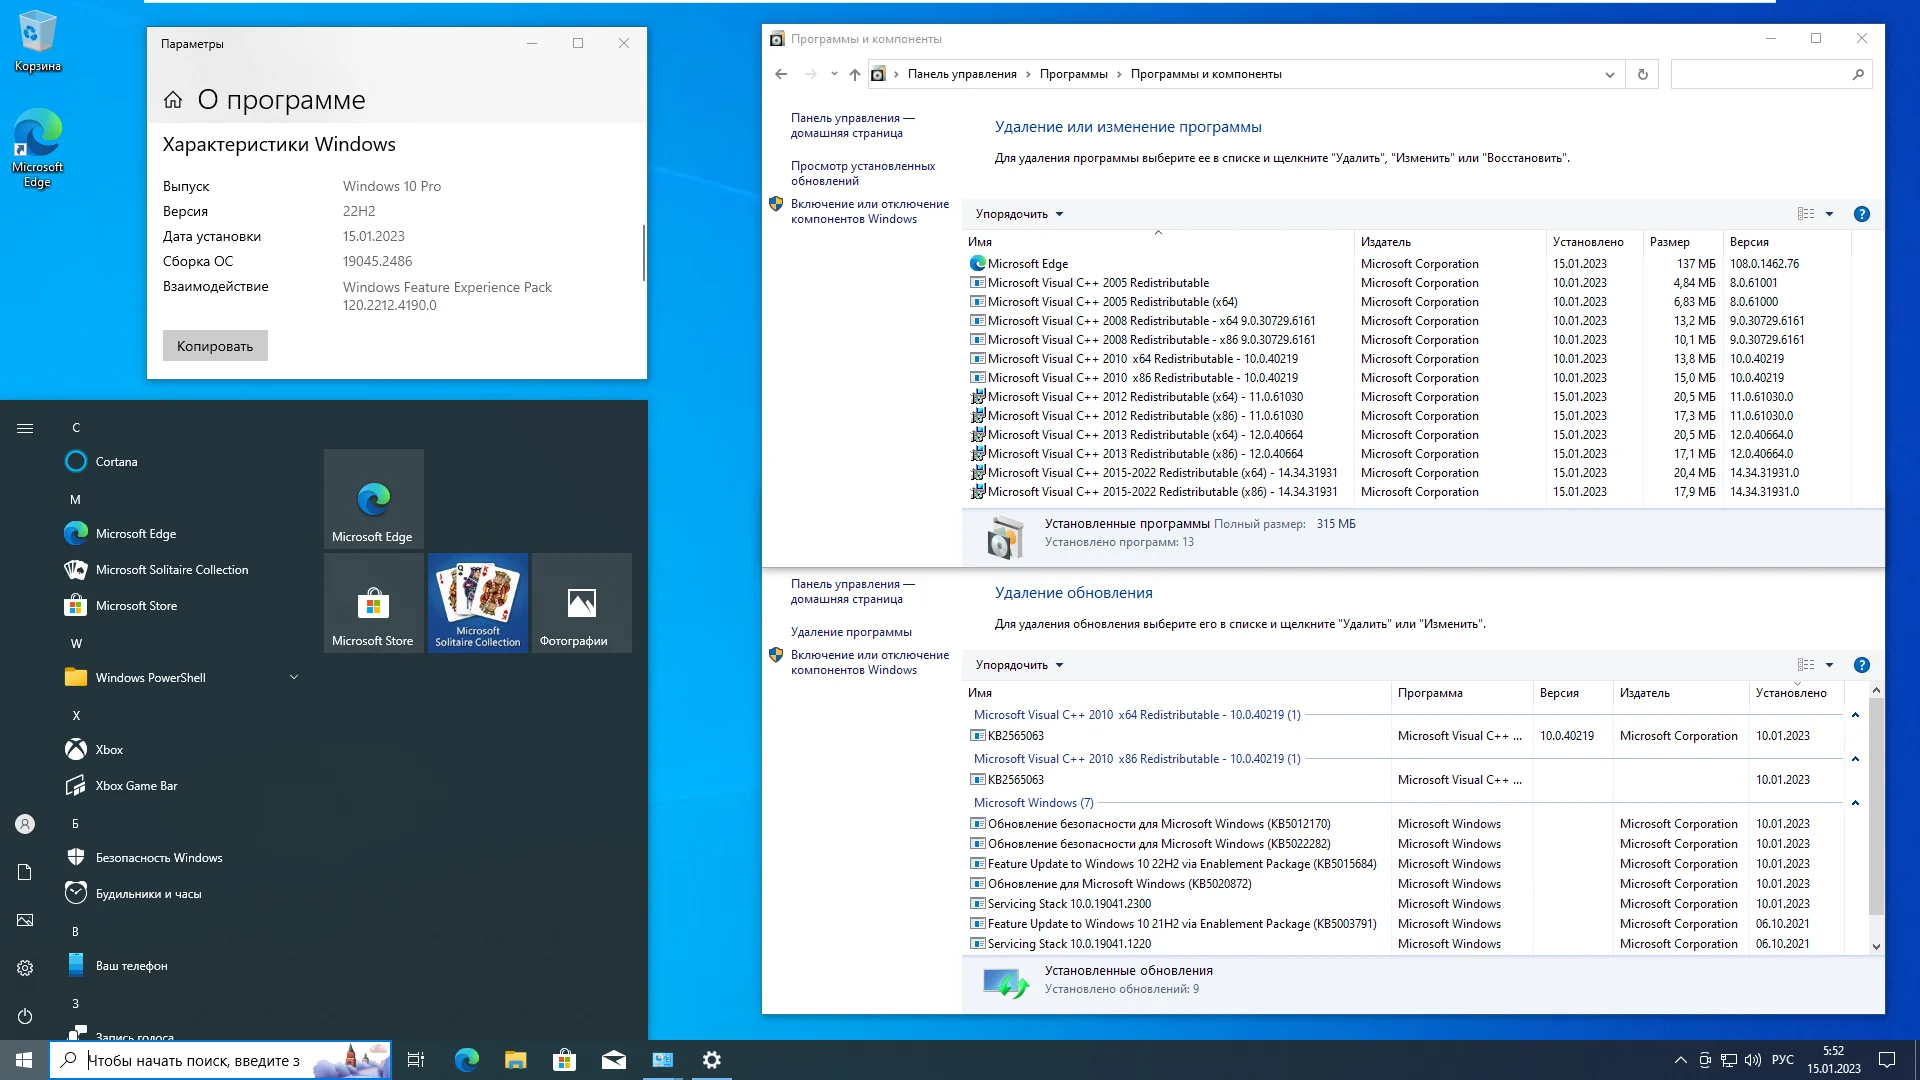1920x1080 pixels.
Task: Click the taskbar search input field
Action: coord(200,1060)
